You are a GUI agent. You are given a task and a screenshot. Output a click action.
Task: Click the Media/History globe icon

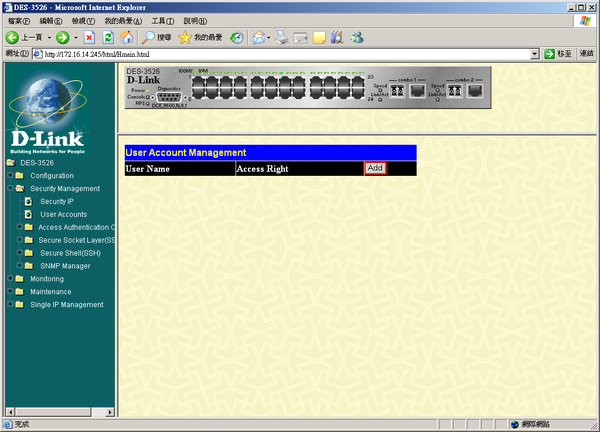click(x=236, y=37)
